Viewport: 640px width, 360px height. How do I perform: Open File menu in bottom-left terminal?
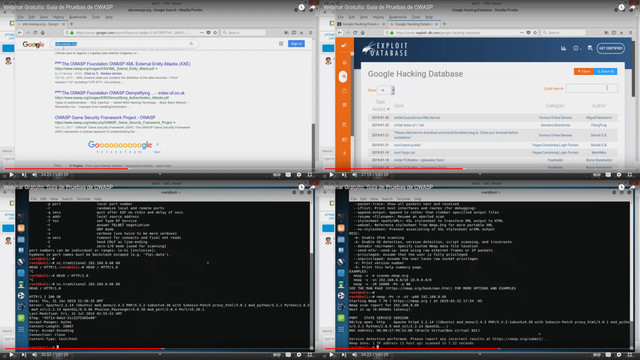click(33, 199)
